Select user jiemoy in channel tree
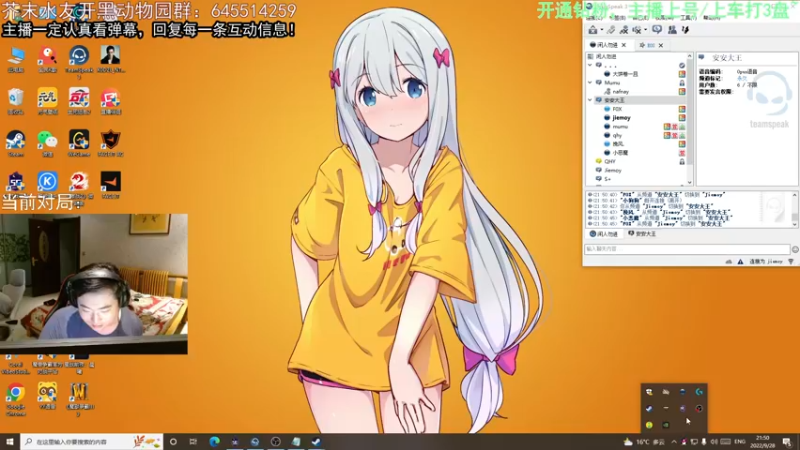 (621, 118)
